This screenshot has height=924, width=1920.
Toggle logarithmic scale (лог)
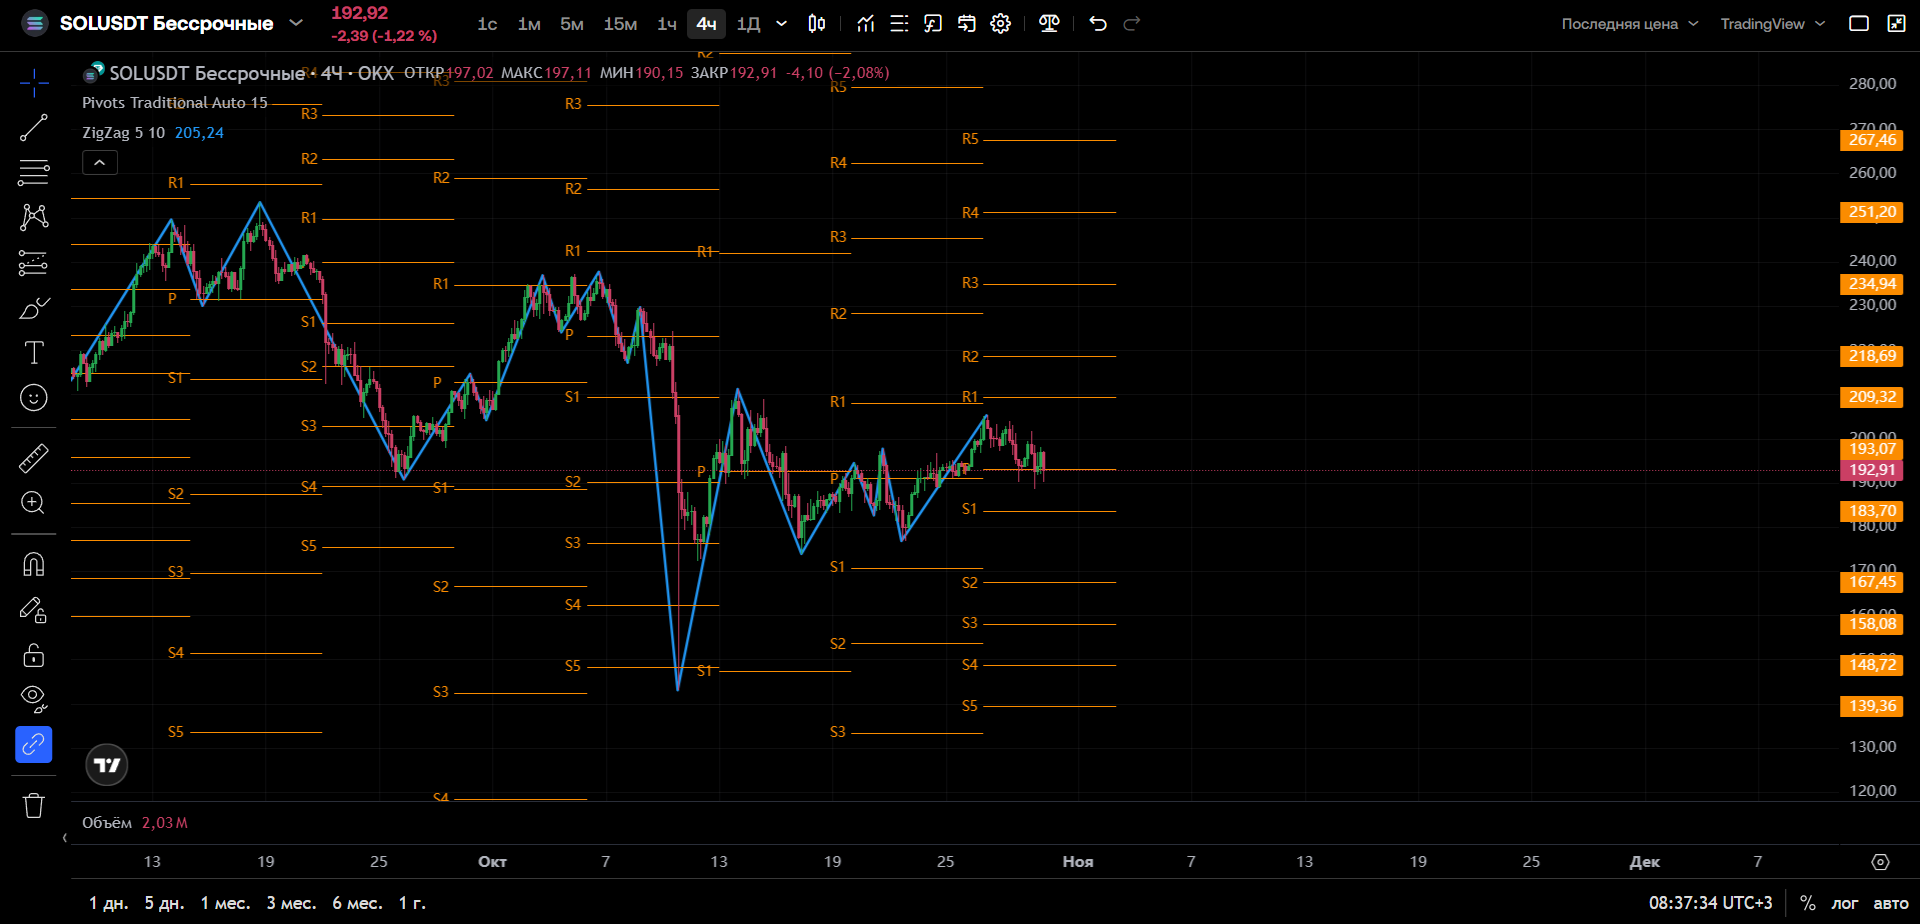1845,903
